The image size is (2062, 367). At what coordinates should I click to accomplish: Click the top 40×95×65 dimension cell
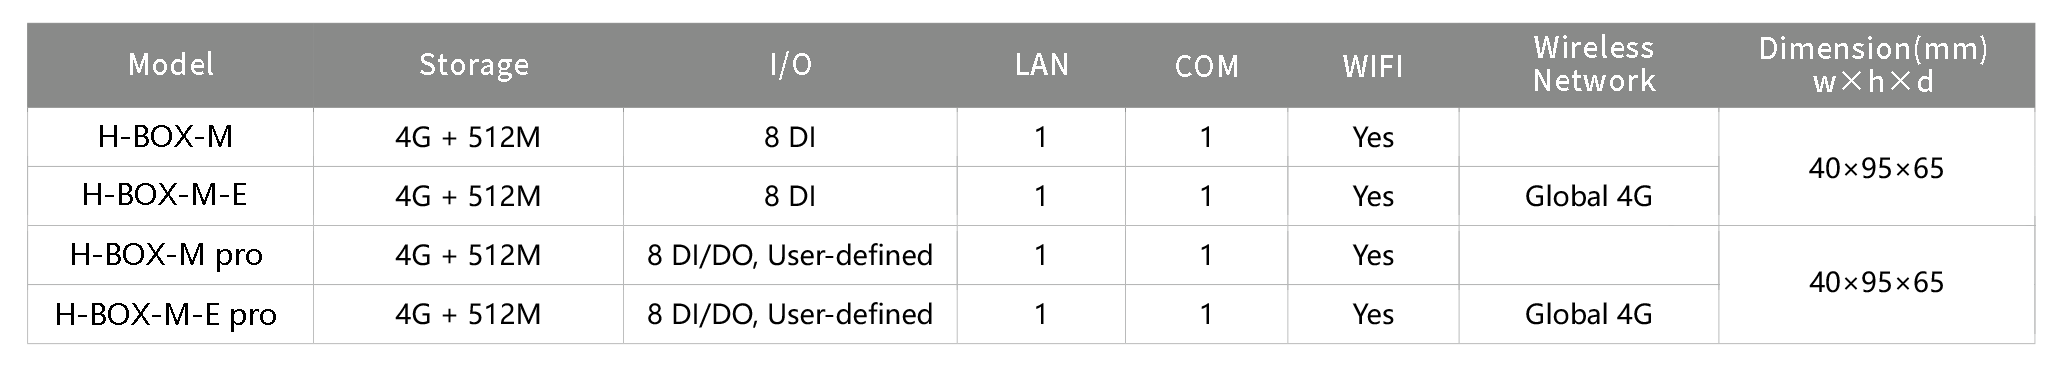click(x=1876, y=167)
